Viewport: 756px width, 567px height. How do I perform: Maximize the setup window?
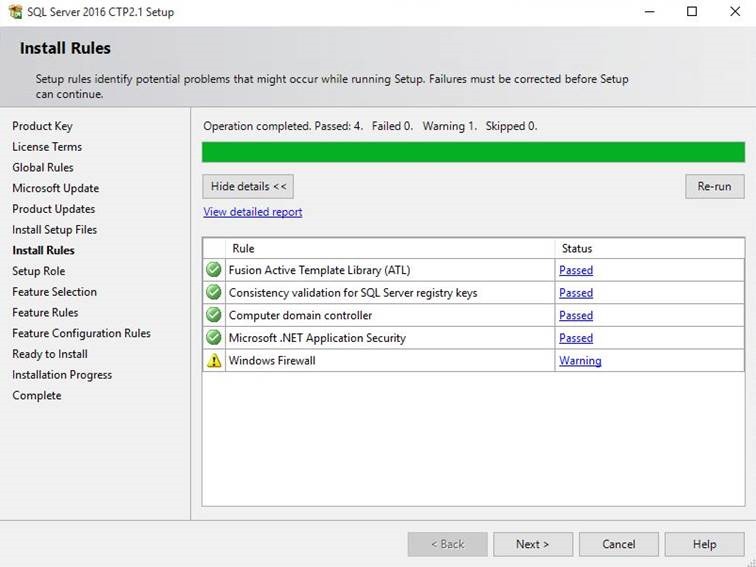coord(692,12)
